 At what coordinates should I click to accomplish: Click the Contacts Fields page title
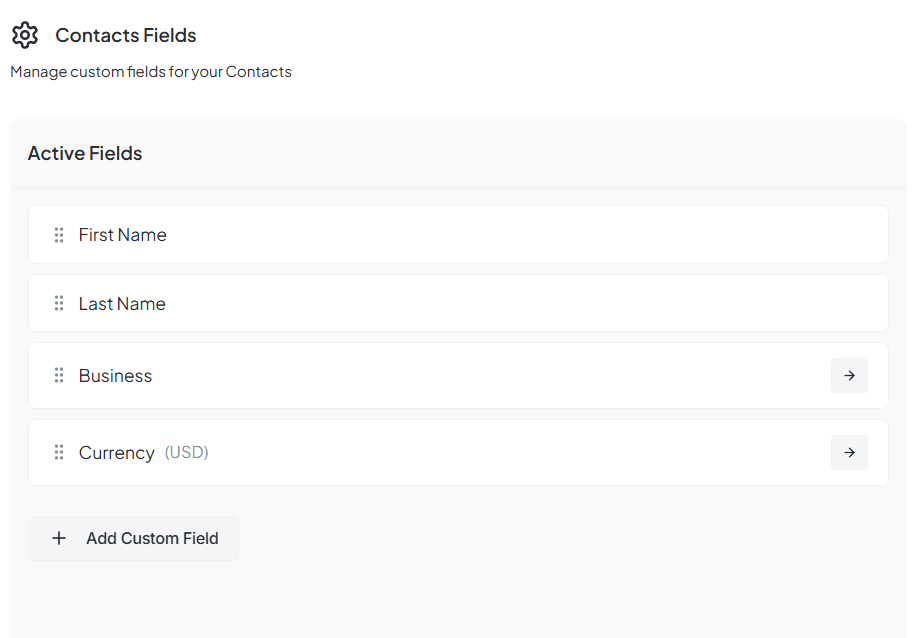pos(126,35)
